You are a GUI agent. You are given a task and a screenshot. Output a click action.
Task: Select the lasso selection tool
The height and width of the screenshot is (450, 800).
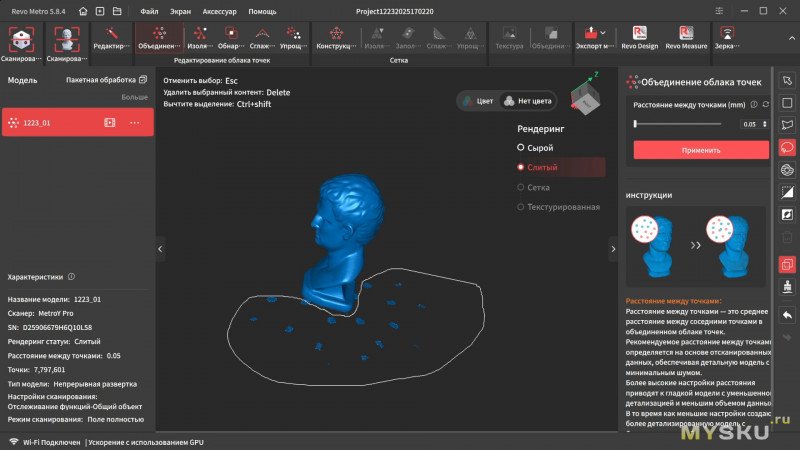coord(787,146)
